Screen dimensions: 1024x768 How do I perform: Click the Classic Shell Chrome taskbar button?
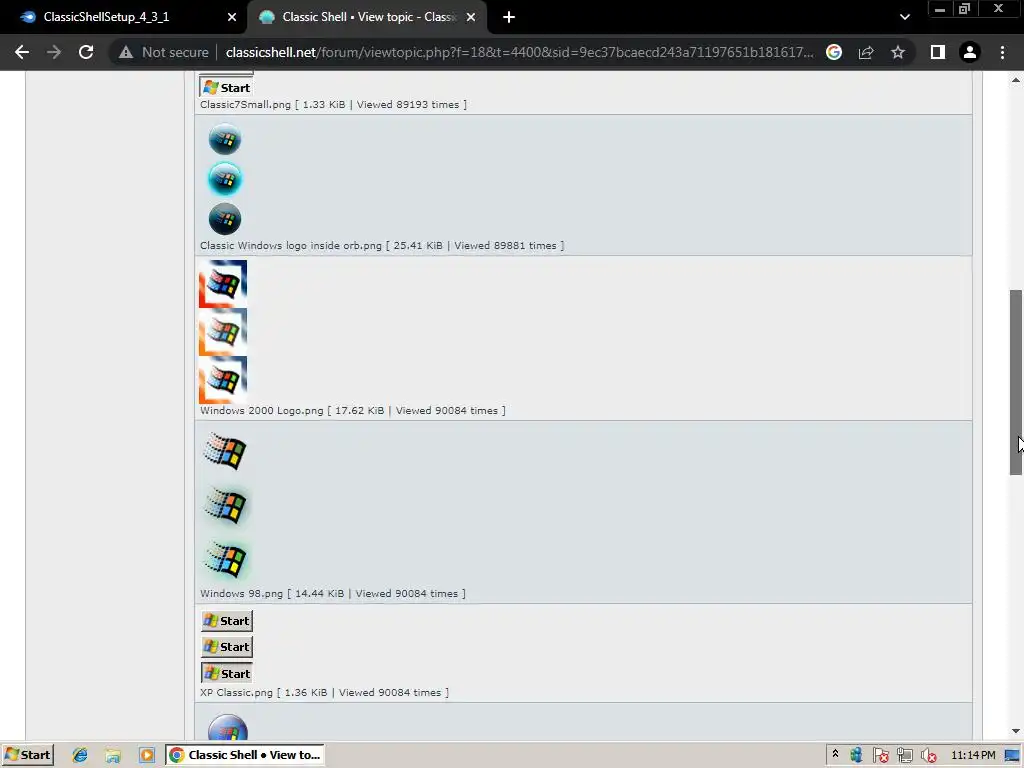[245, 755]
